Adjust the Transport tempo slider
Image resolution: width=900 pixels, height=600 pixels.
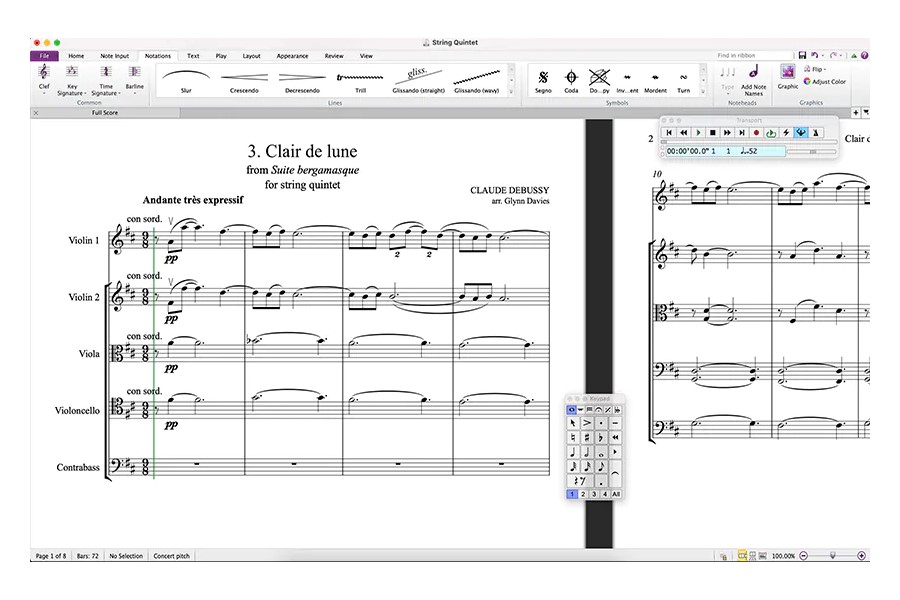(812, 152)
